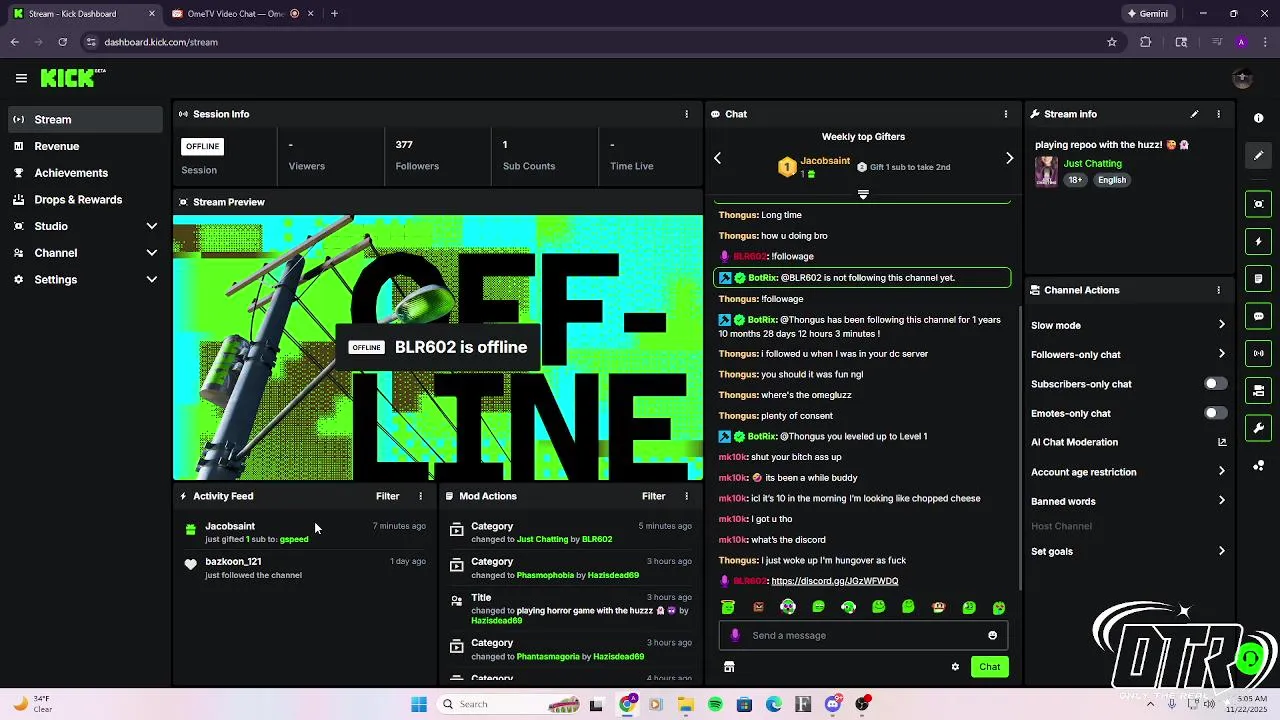Open Followers-only chat options

[1128, 354]
